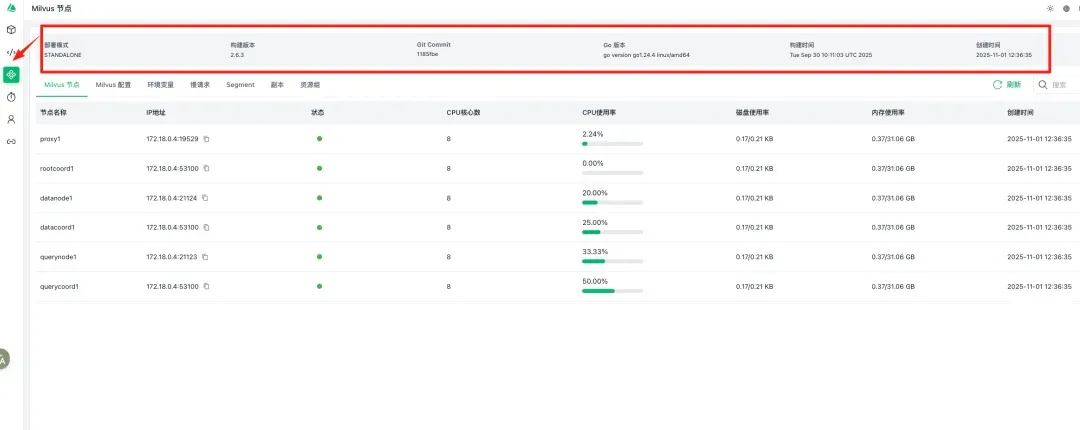The image size is (1080, 430).
Task: Click querycoord1 CPU usage 50% progress bar
Action: [612, 291]
